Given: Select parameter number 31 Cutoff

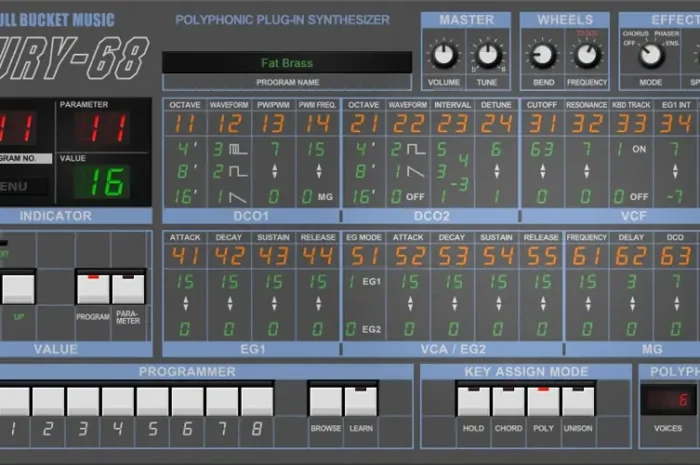Looking at the screenshot, I should tap(542, 124).
